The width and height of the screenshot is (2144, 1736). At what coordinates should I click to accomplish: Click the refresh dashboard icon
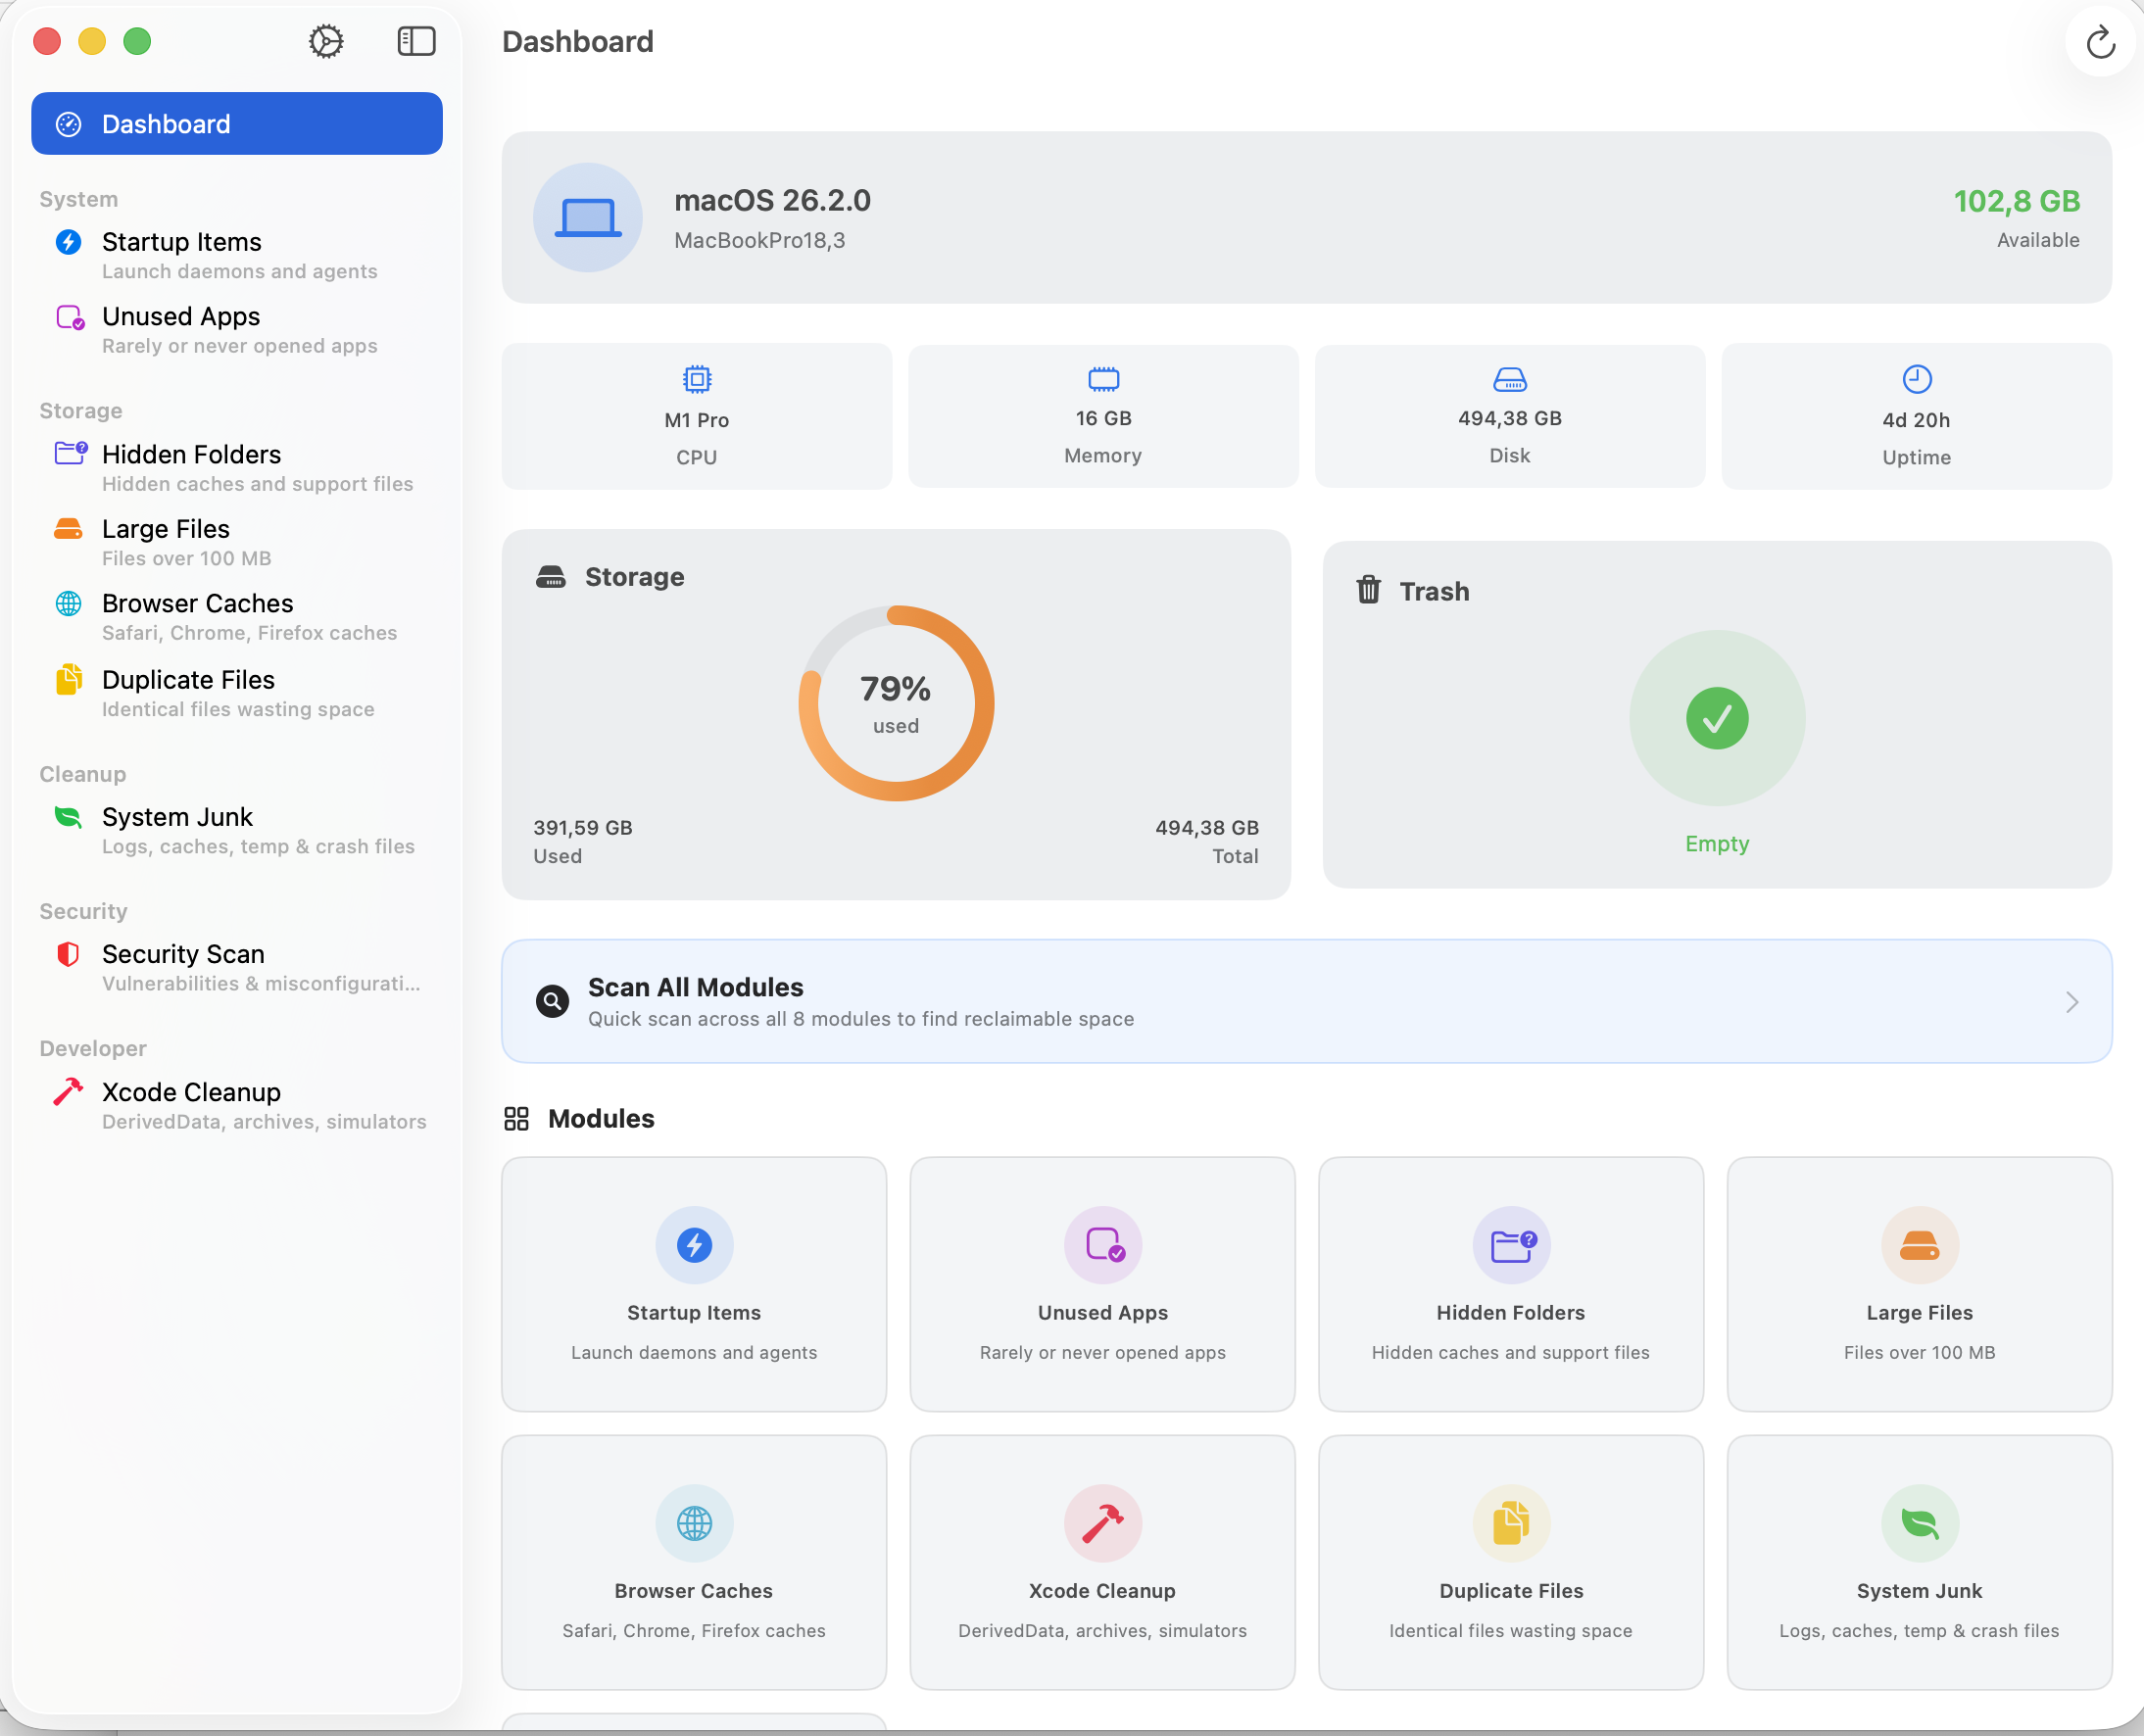tap(2100, 42)
